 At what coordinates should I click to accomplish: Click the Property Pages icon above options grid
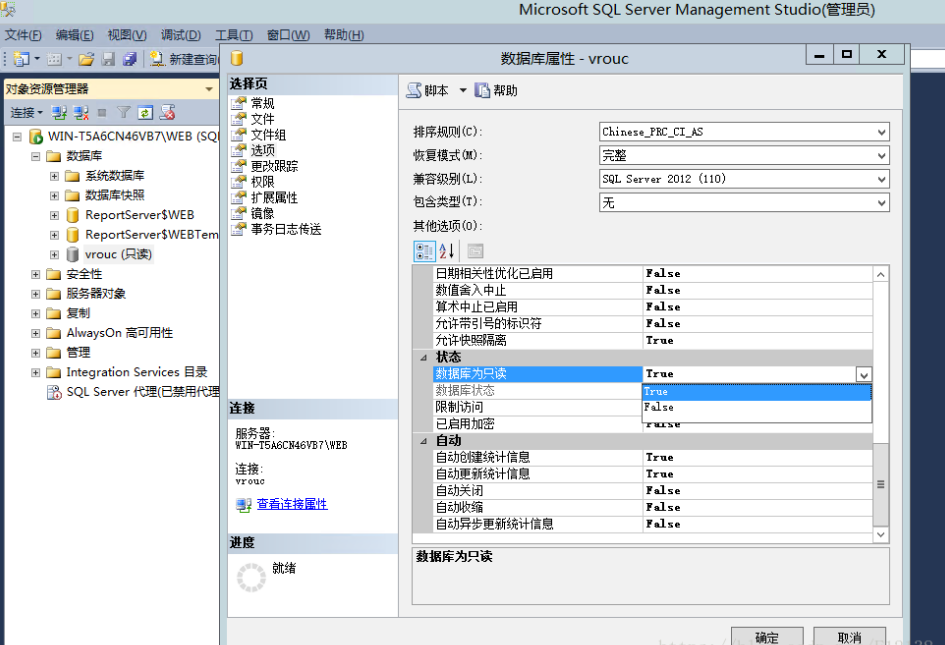(476, 251)
